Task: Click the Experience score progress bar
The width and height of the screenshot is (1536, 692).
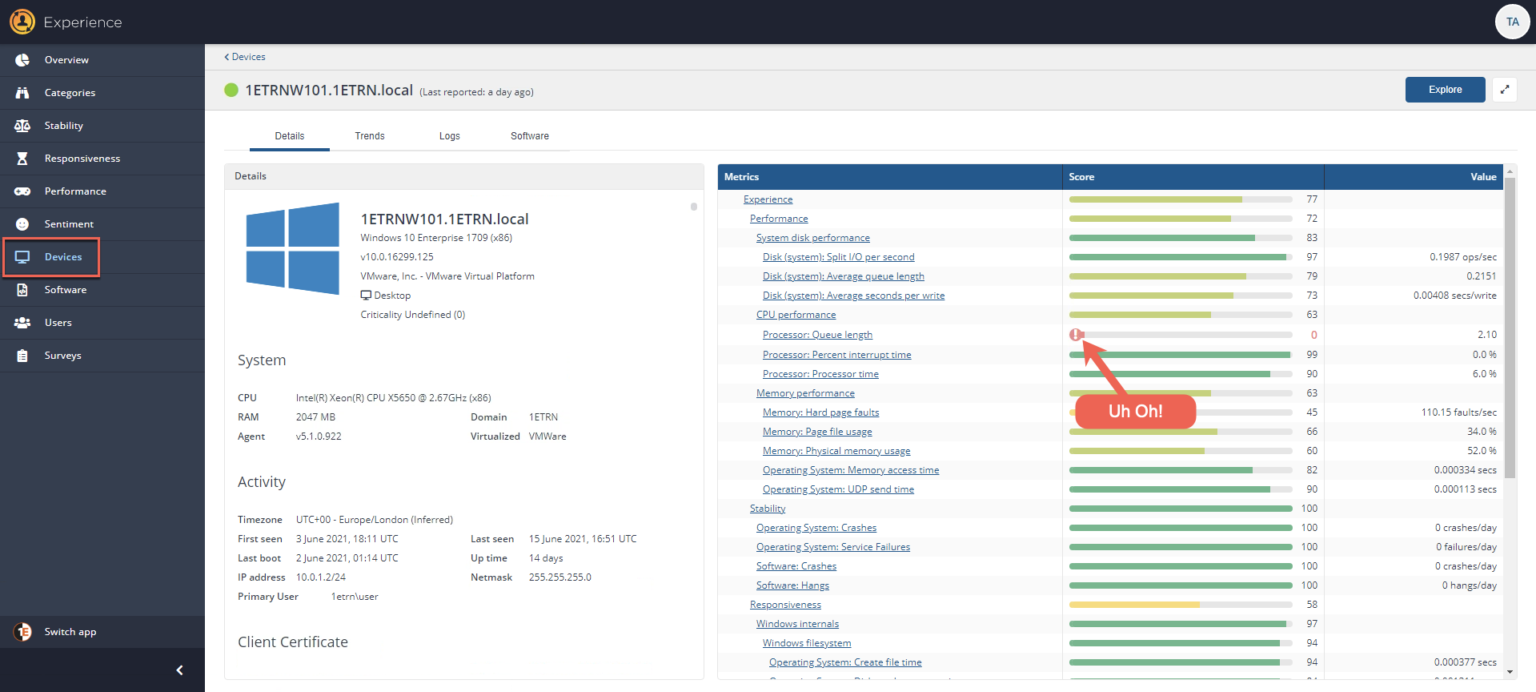Action: (x=1180, y=200)
